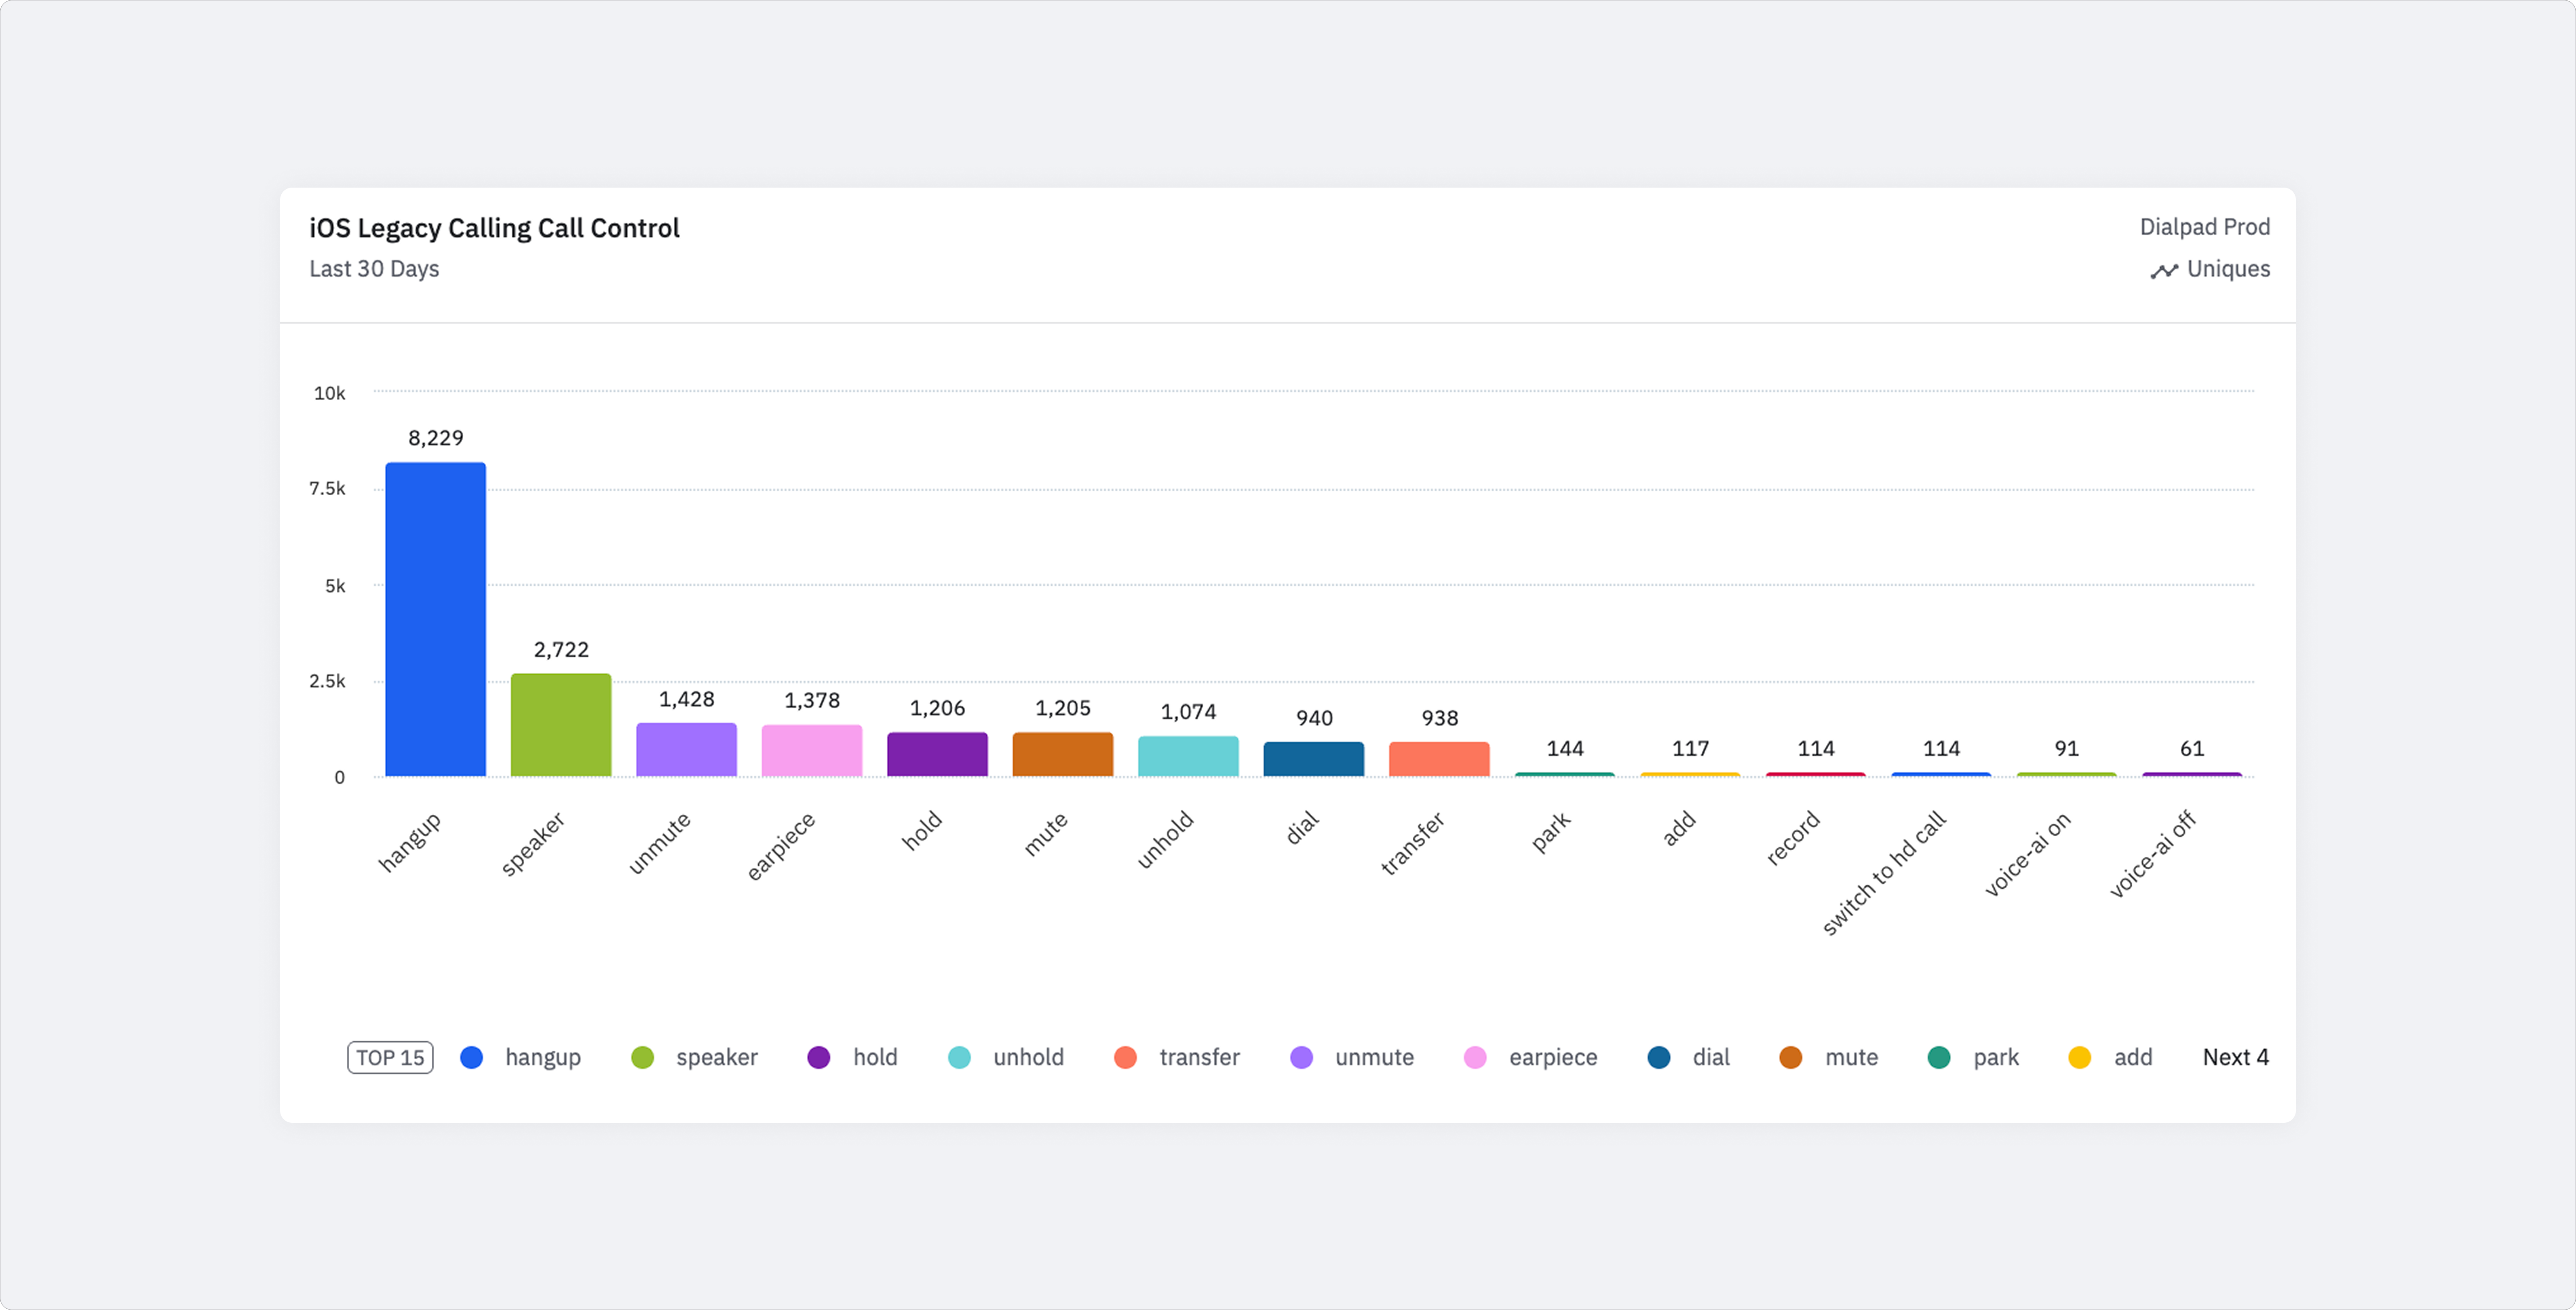The width and height of the screenshot is (2576, 1310).
Task: Click the Last 30 Days date range
Action: tap(374, 269)
